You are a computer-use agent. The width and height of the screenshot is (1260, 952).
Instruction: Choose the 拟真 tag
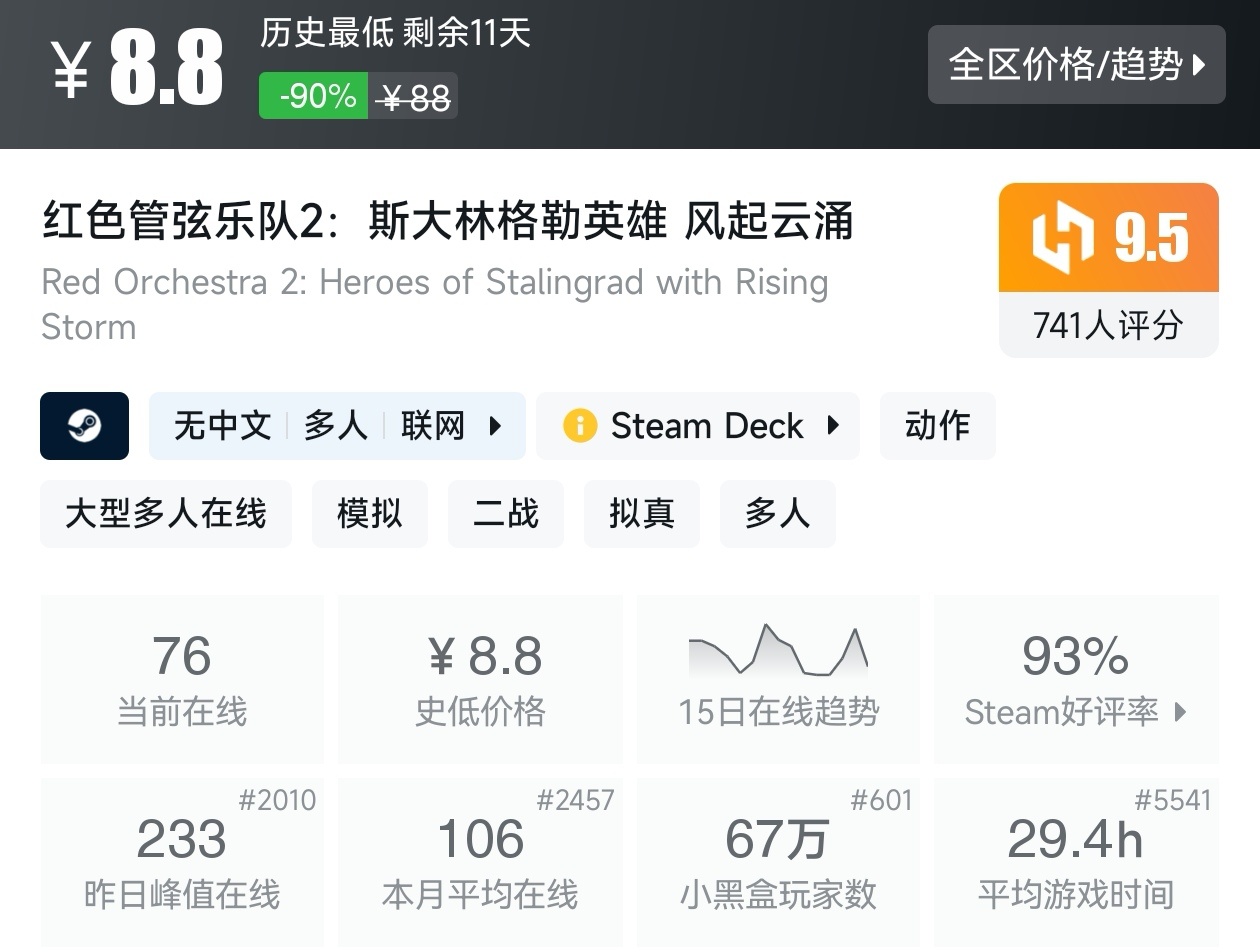[x=642, y=514]
